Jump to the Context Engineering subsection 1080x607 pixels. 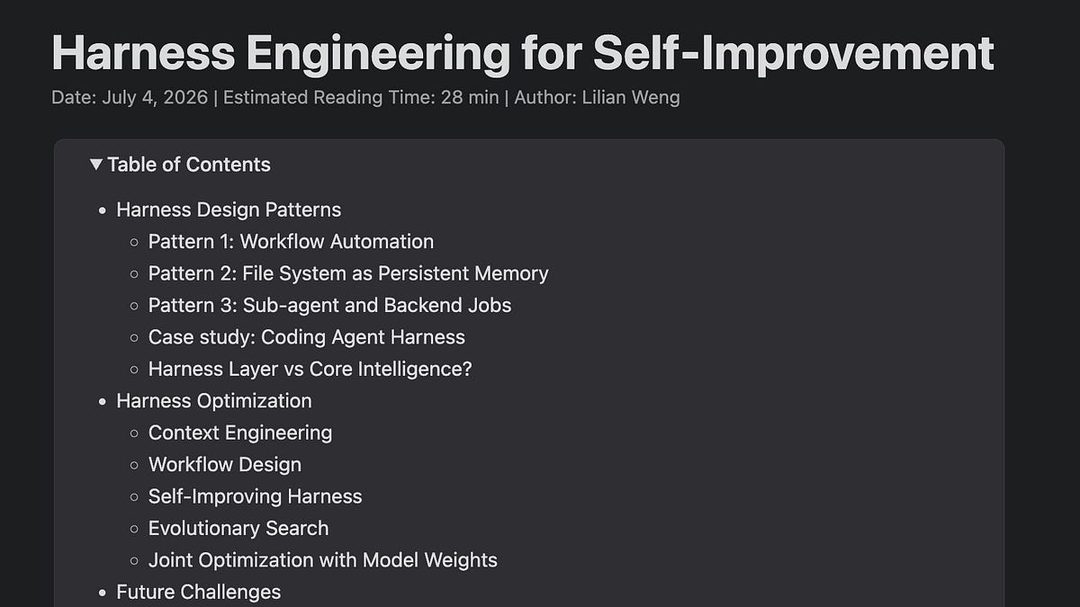click(240, 433)
